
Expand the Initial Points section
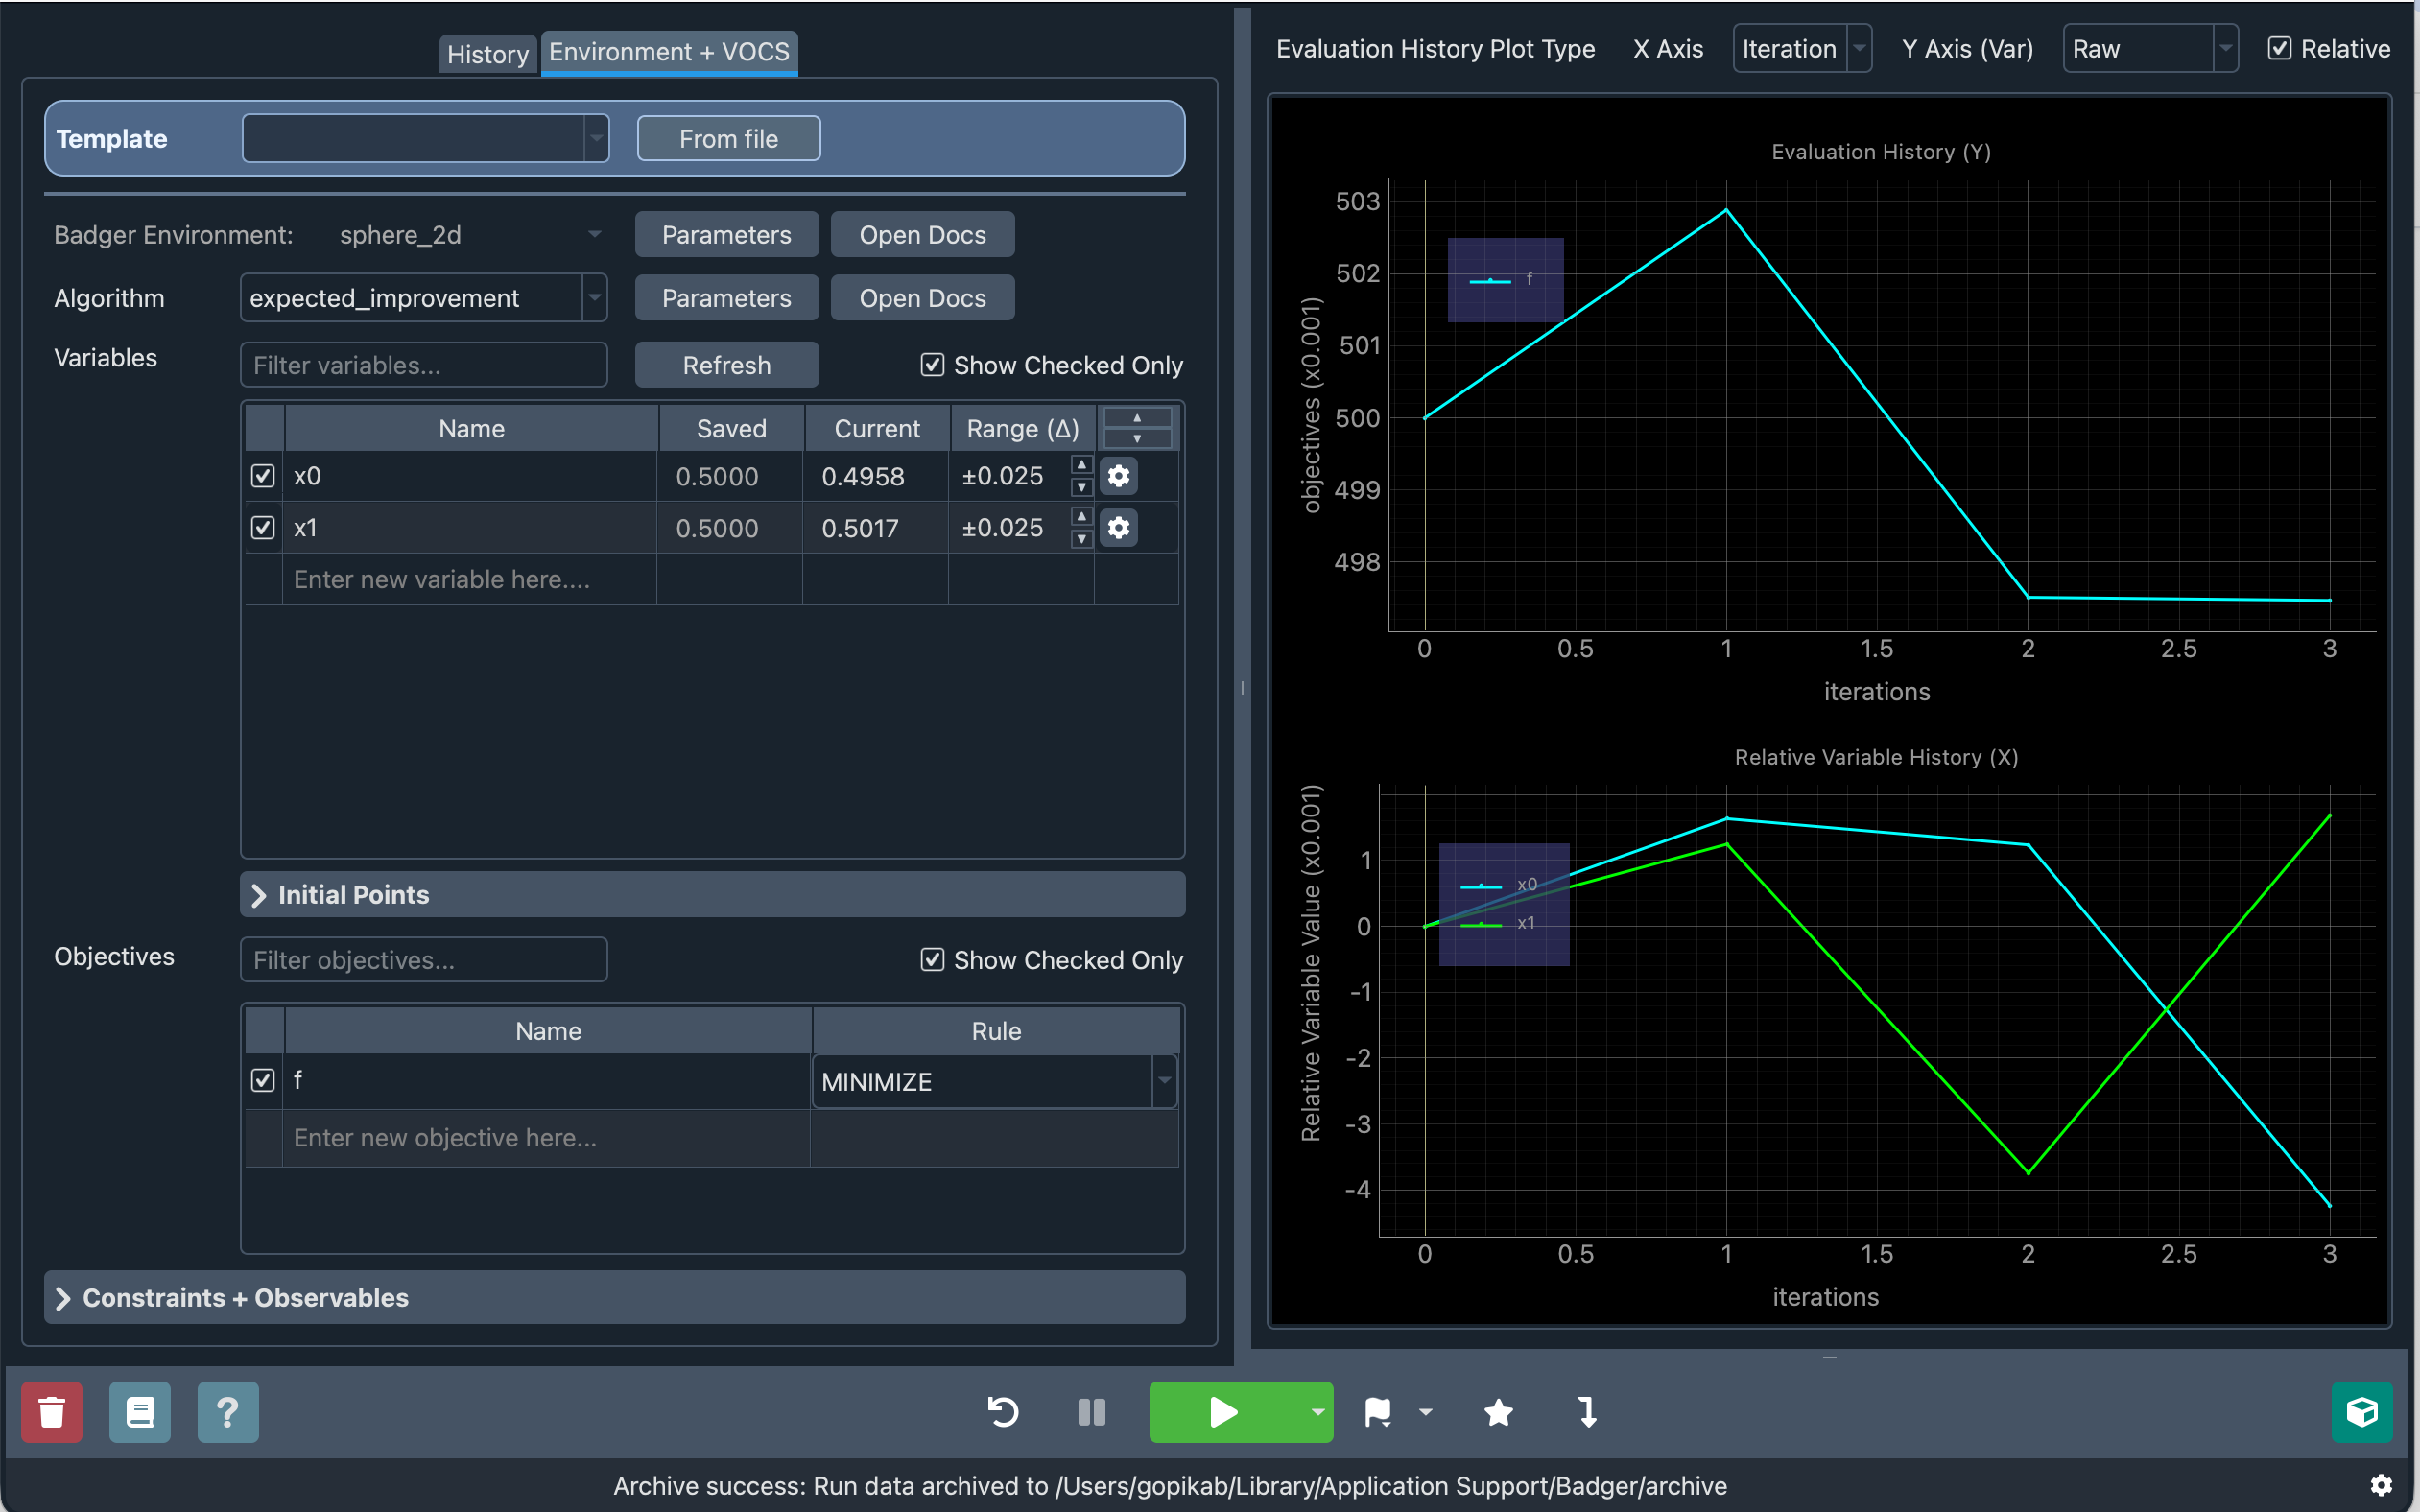click(x=712, y=894)
